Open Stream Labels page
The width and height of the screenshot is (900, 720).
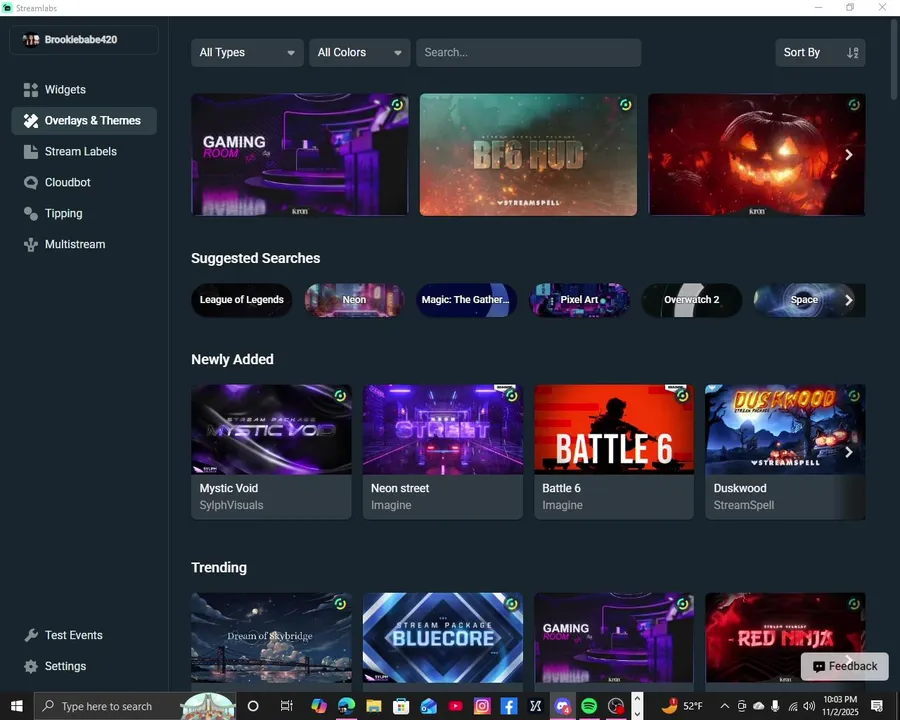pyautogui.click(x=84, y=152)
